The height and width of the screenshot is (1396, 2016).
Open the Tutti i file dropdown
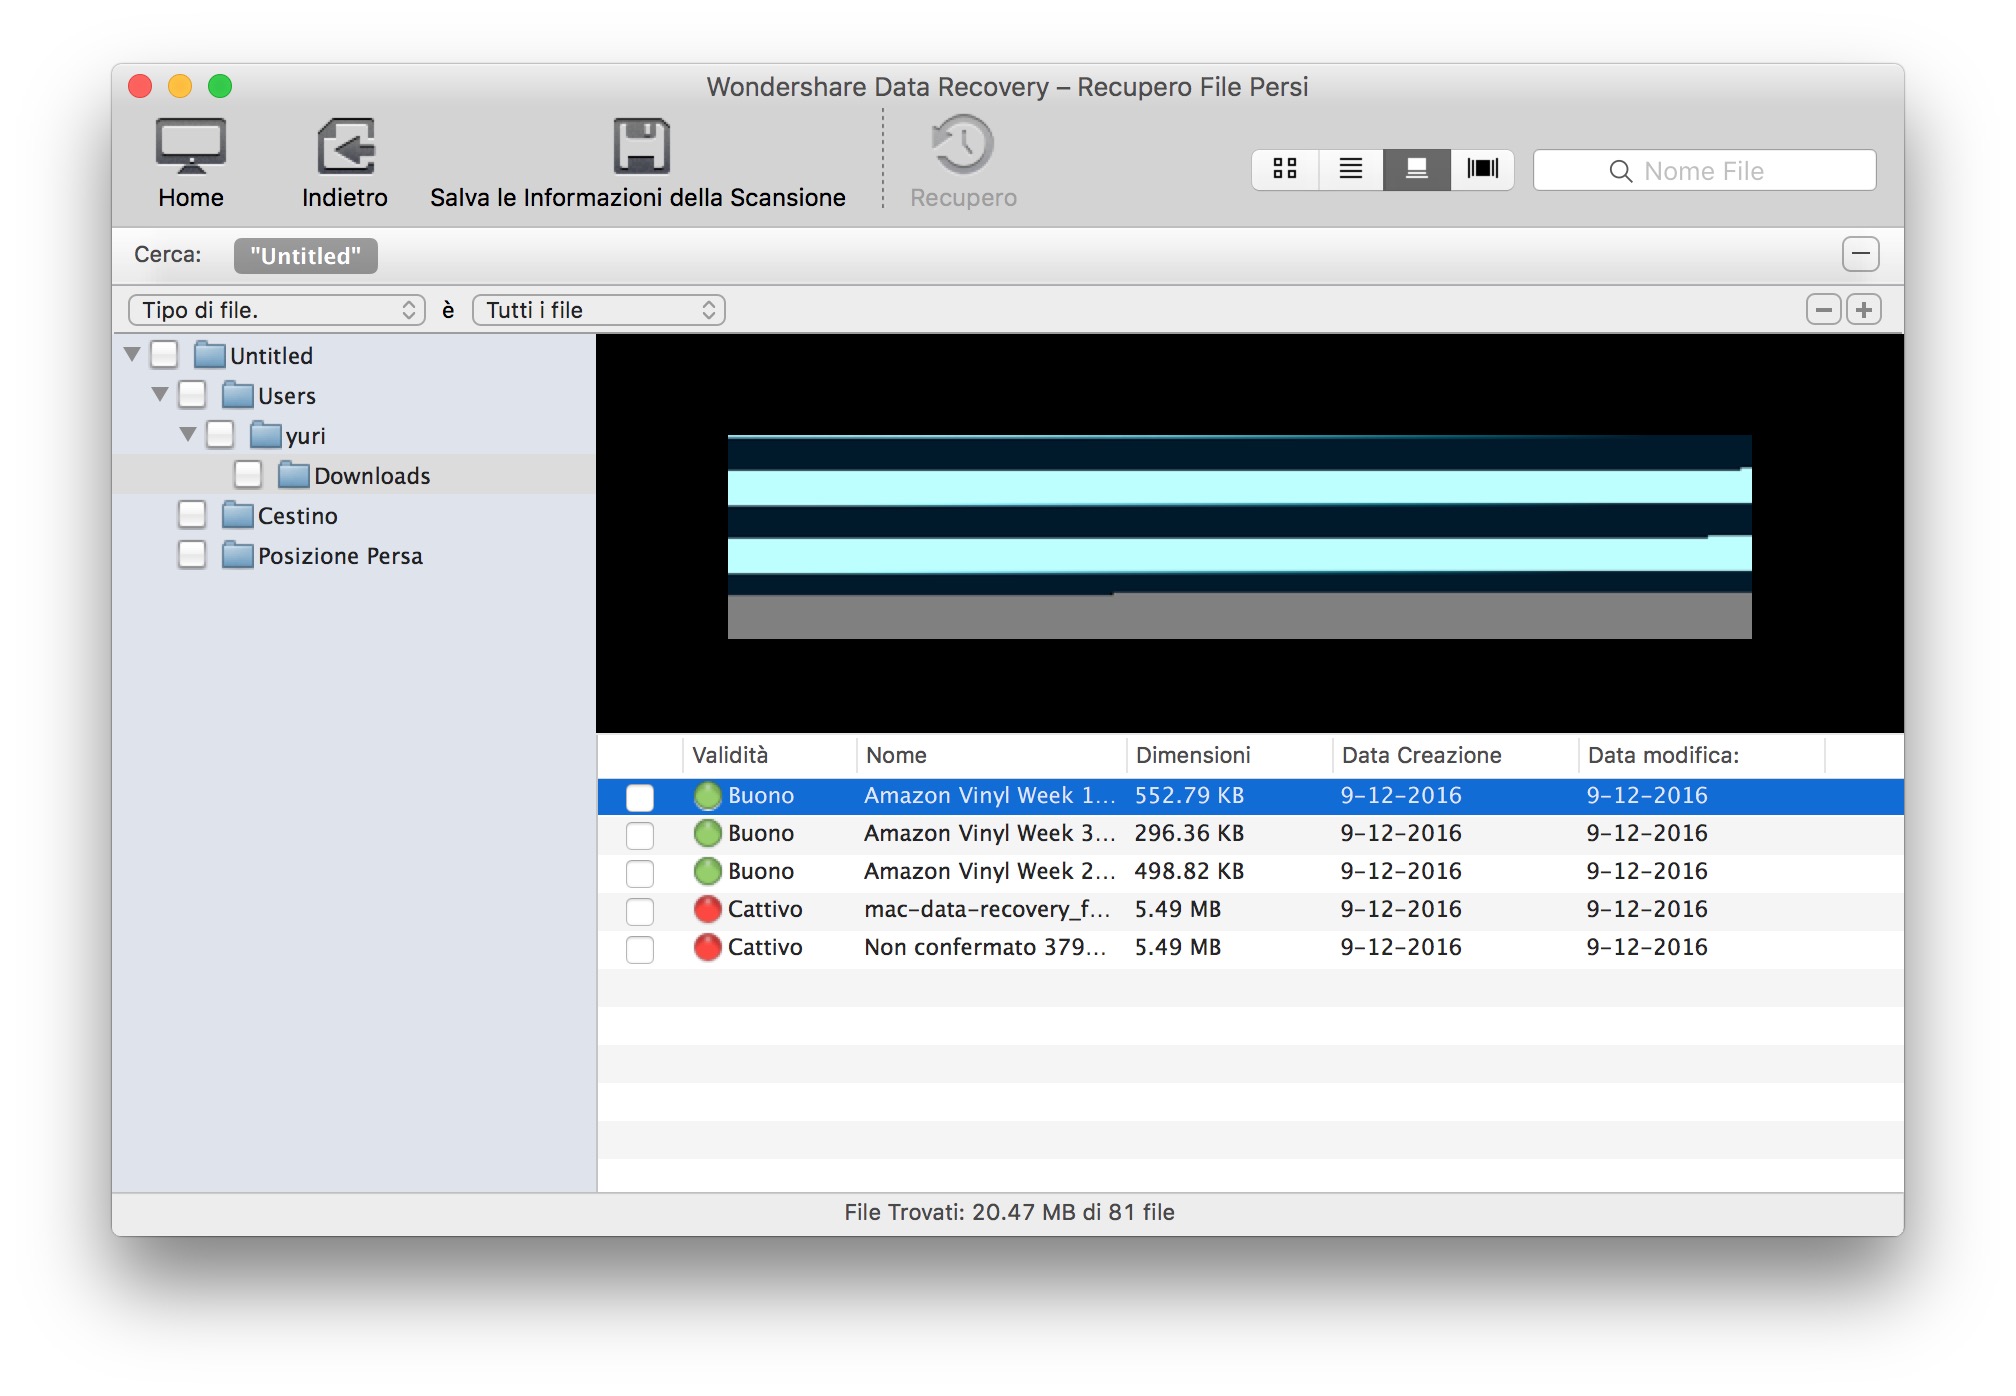click(598, 310)
